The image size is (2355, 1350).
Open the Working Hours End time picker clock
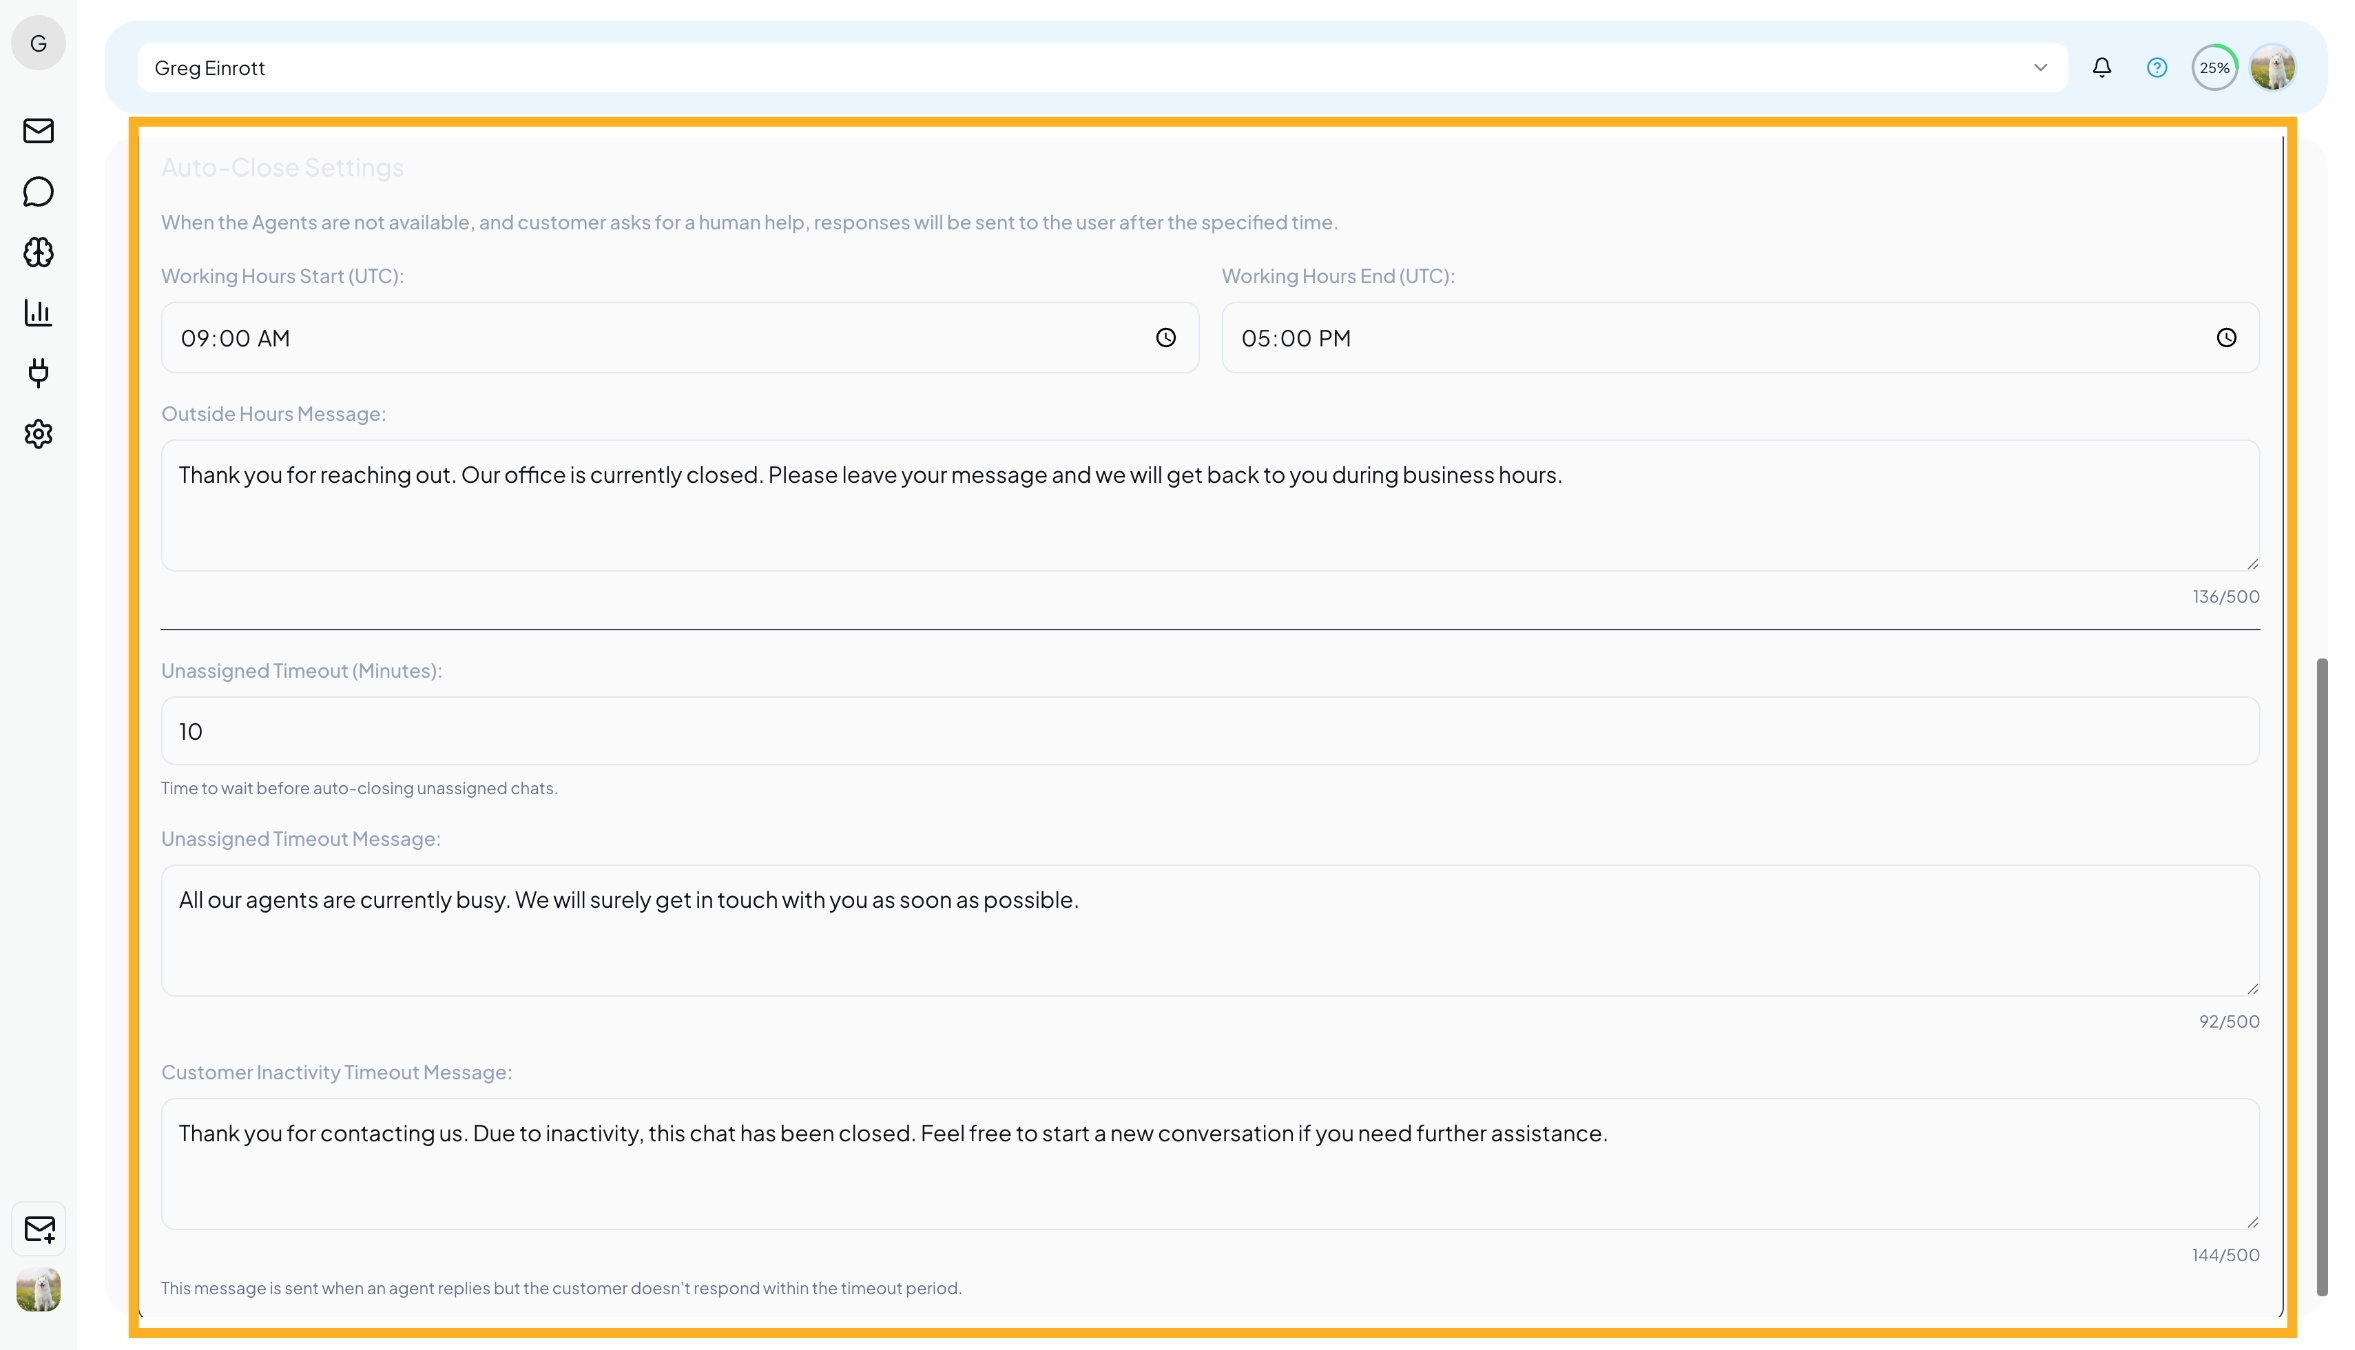click(x=2227, y=338)
